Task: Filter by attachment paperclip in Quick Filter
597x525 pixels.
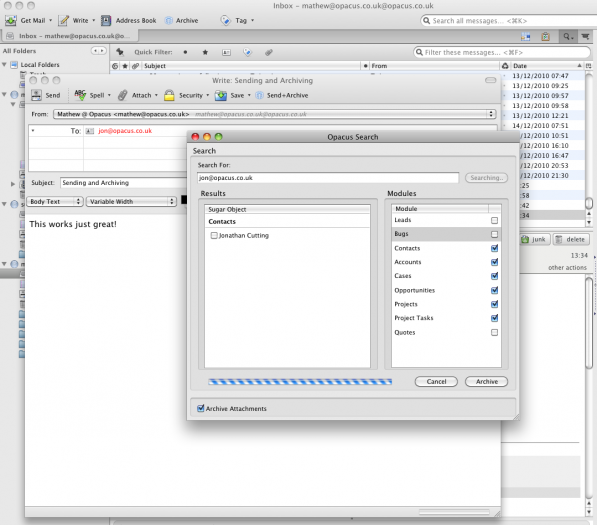Action: (x=269, y=52)
